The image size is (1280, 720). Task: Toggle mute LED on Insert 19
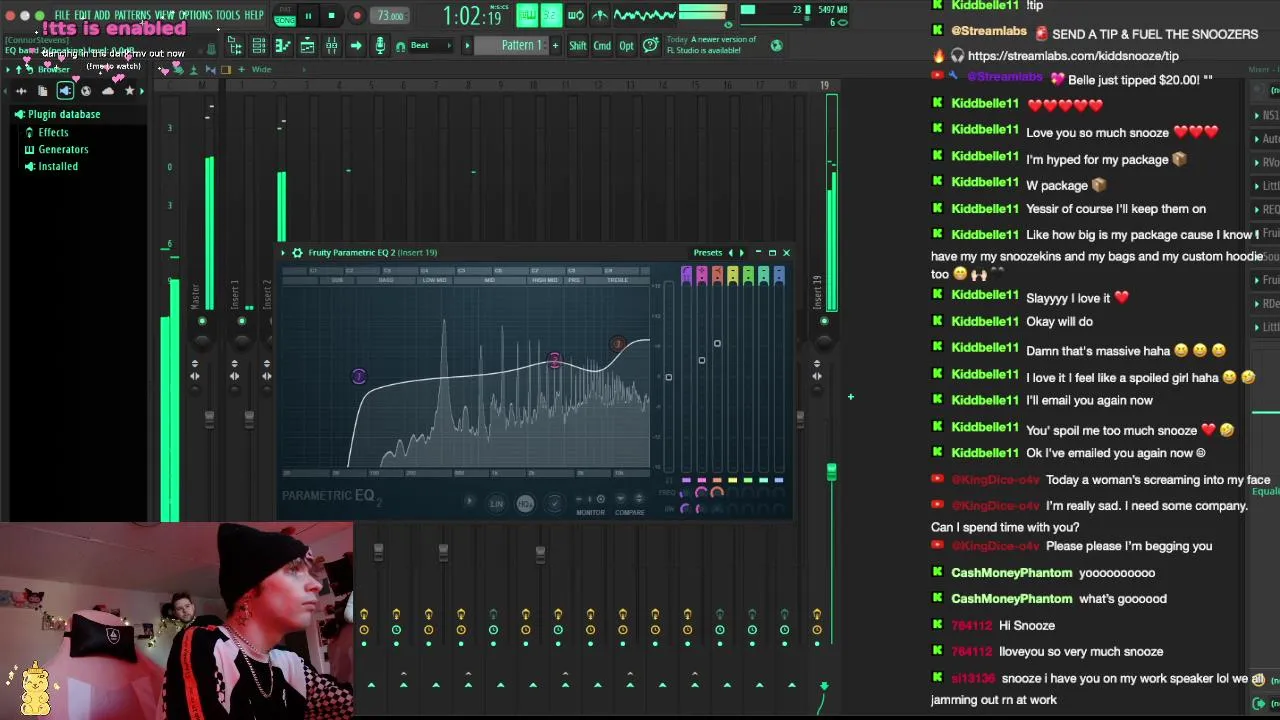pos(825,322)
